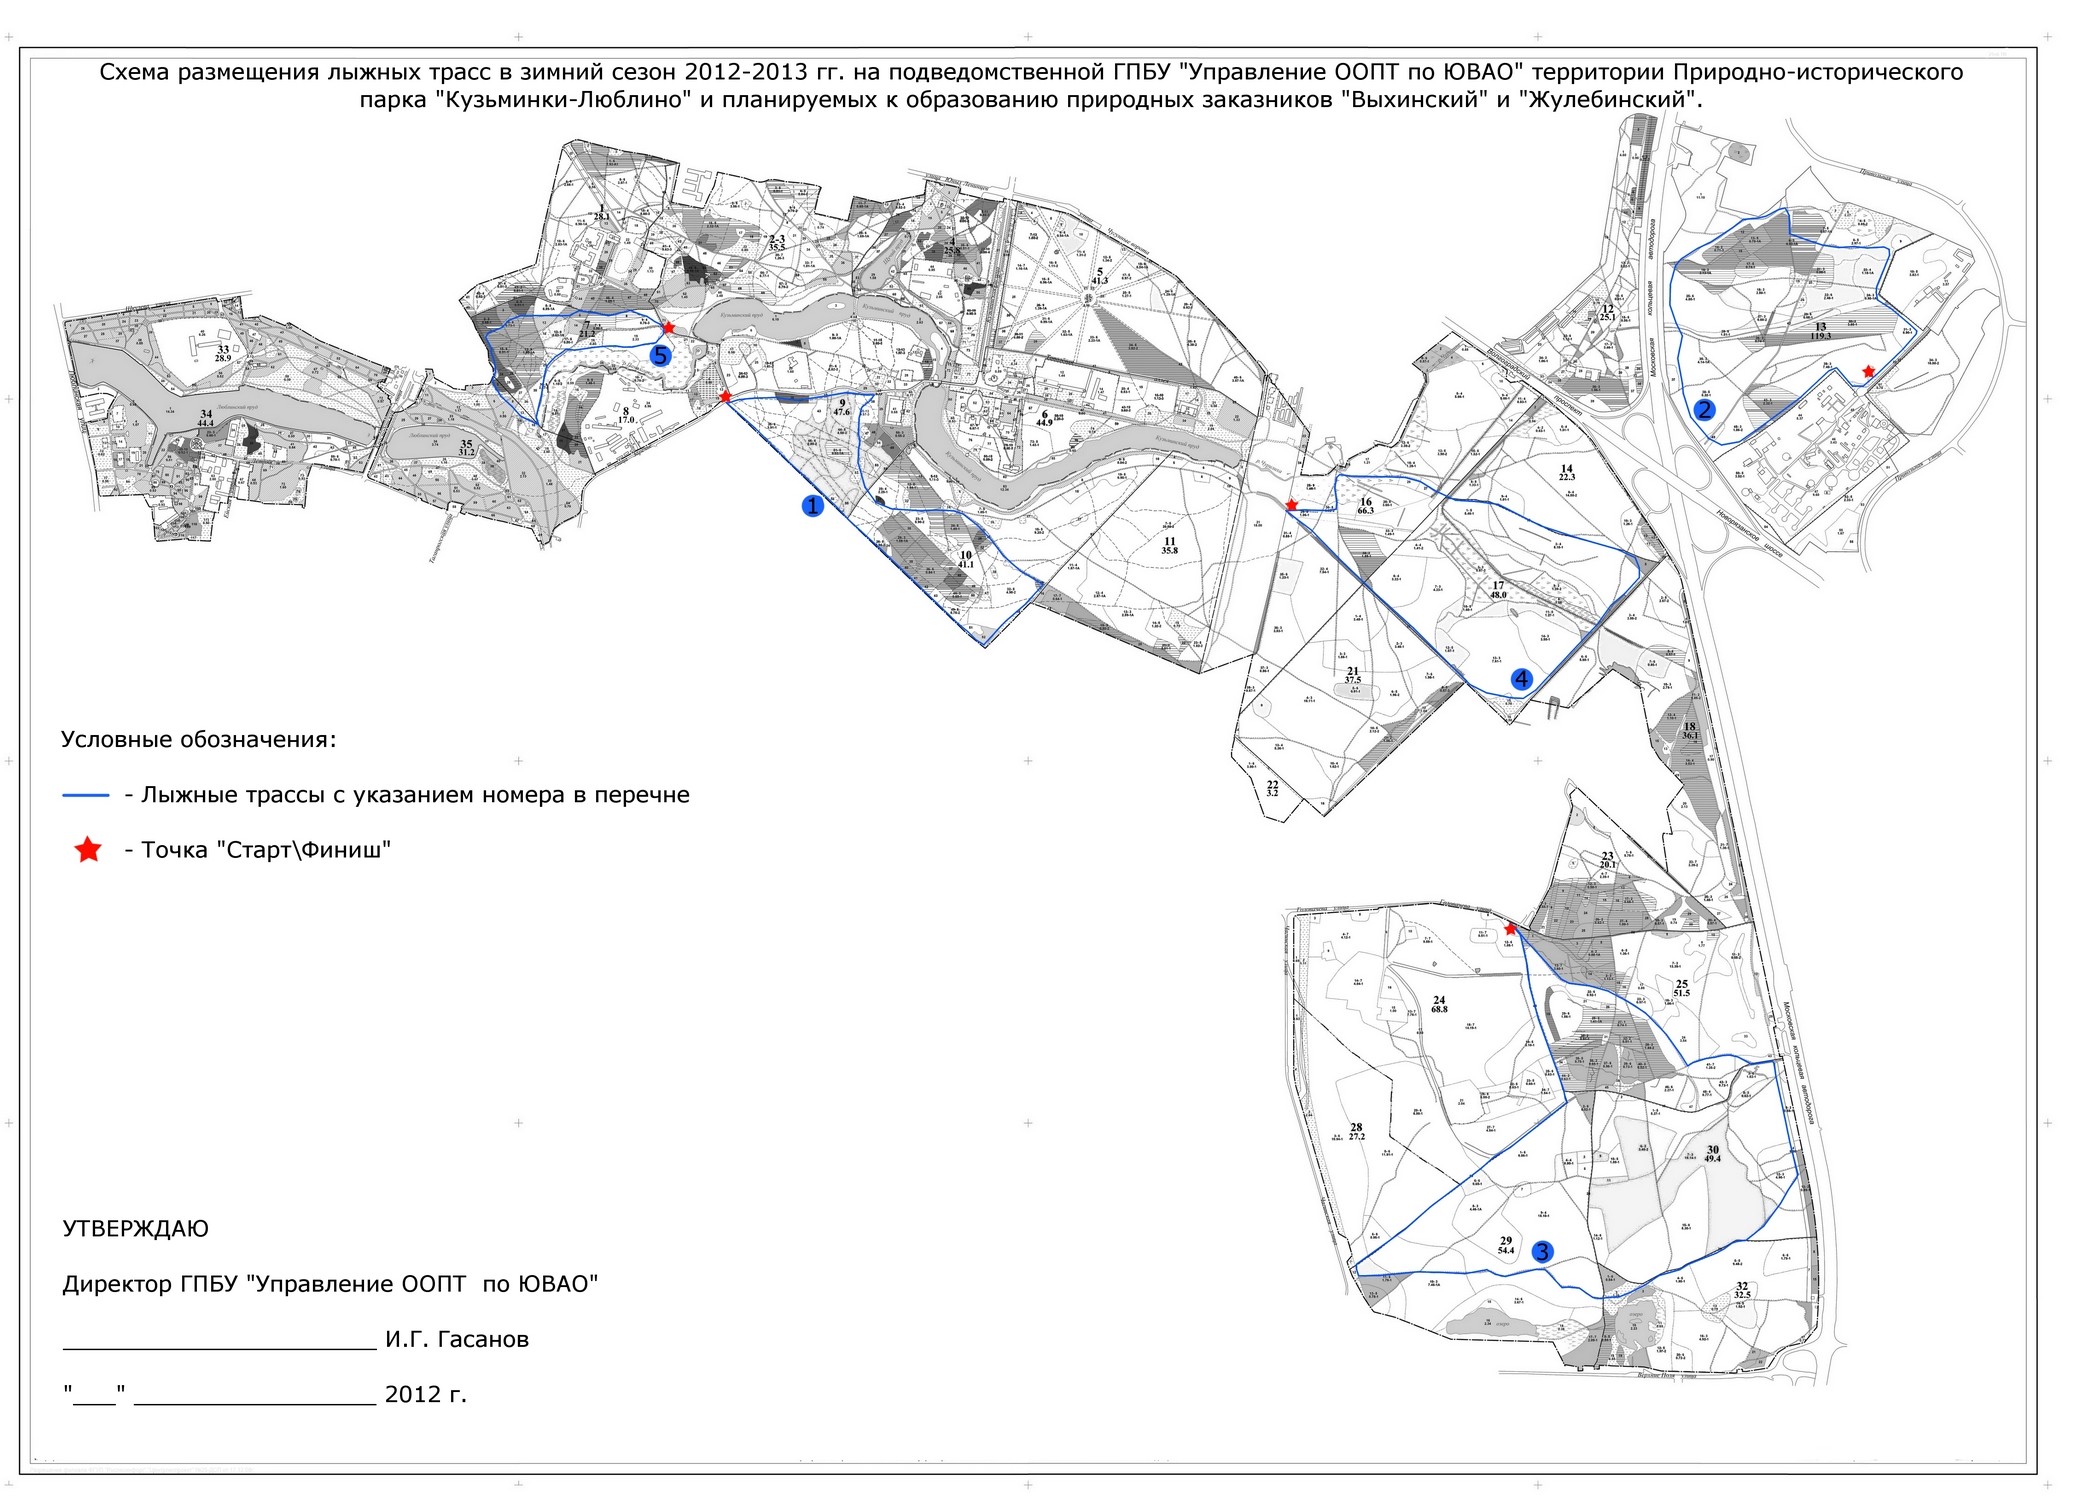Click quarter label '18 36.1' on the map
The height and width of the screenshot is (1500, 2086).
click(1690, 731)
